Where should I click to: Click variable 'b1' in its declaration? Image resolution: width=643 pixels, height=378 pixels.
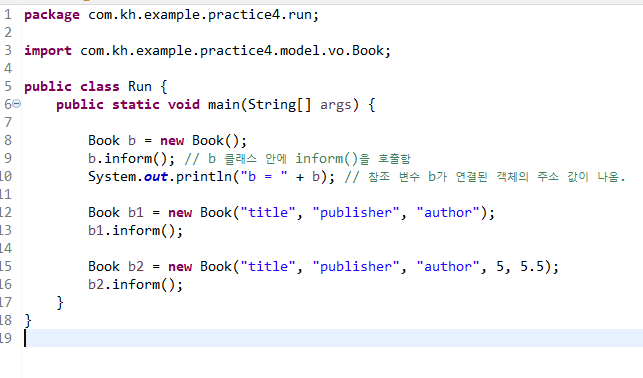(136, 212)
